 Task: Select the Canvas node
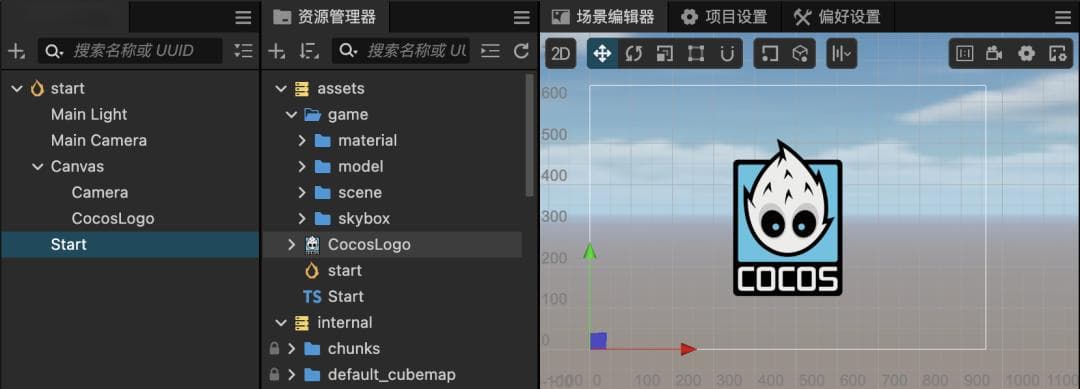(77, 167)
